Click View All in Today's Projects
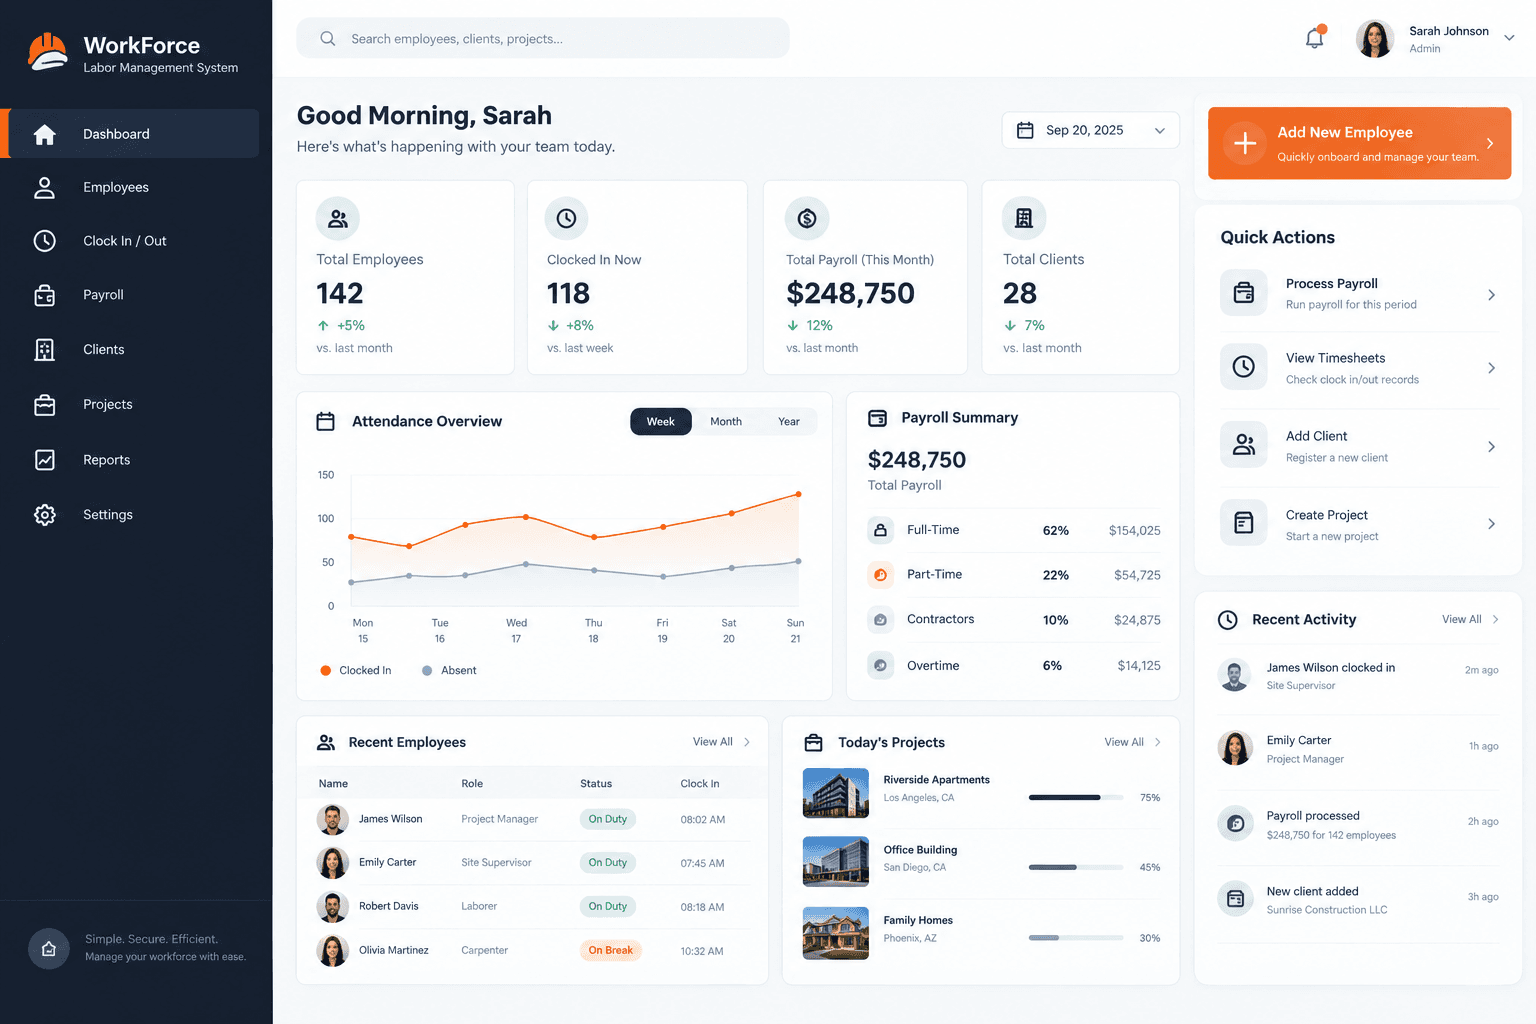1536x1024 pixels. [1133, 742]
